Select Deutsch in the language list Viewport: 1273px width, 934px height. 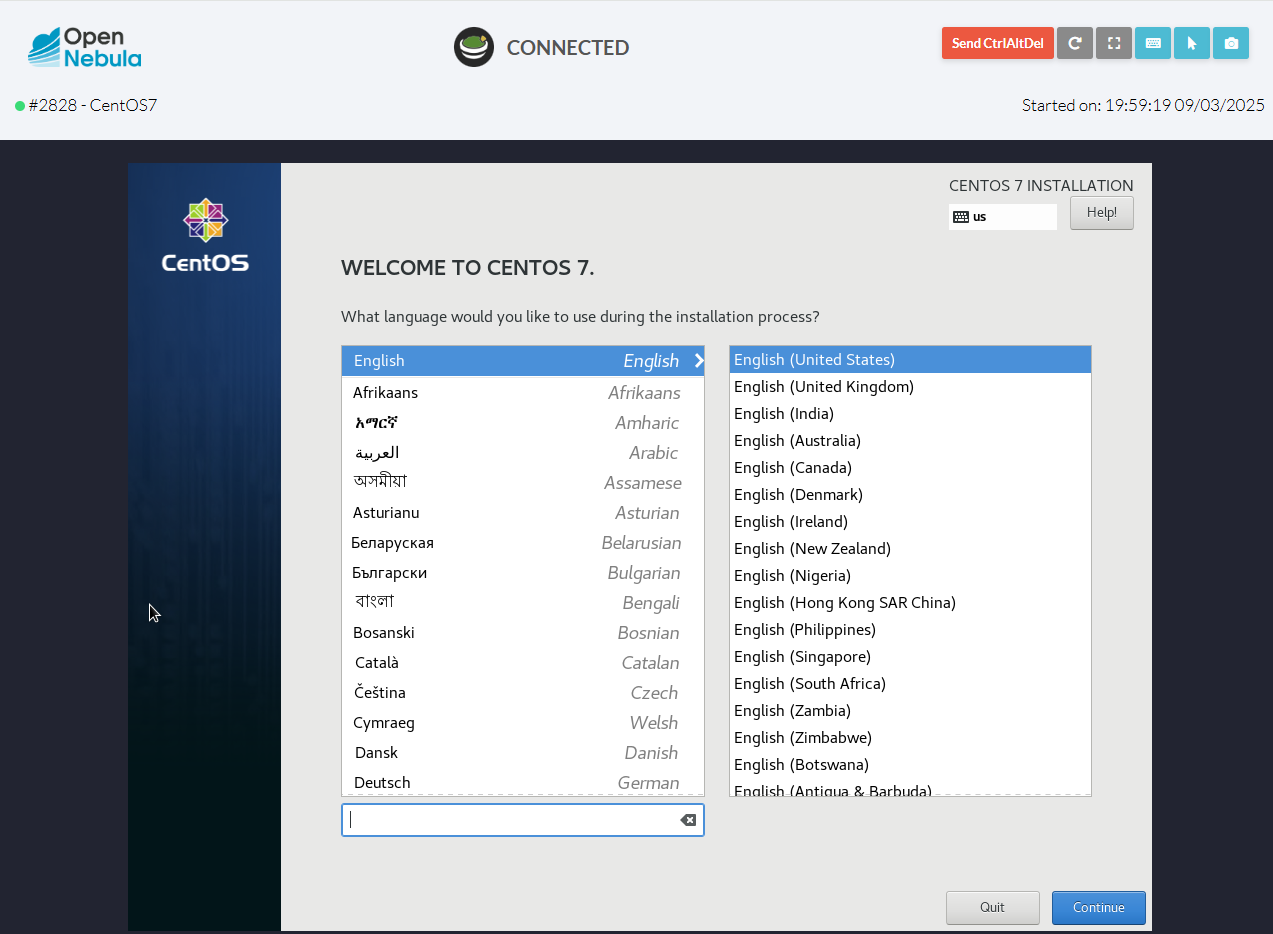click(x=523, y=782)
